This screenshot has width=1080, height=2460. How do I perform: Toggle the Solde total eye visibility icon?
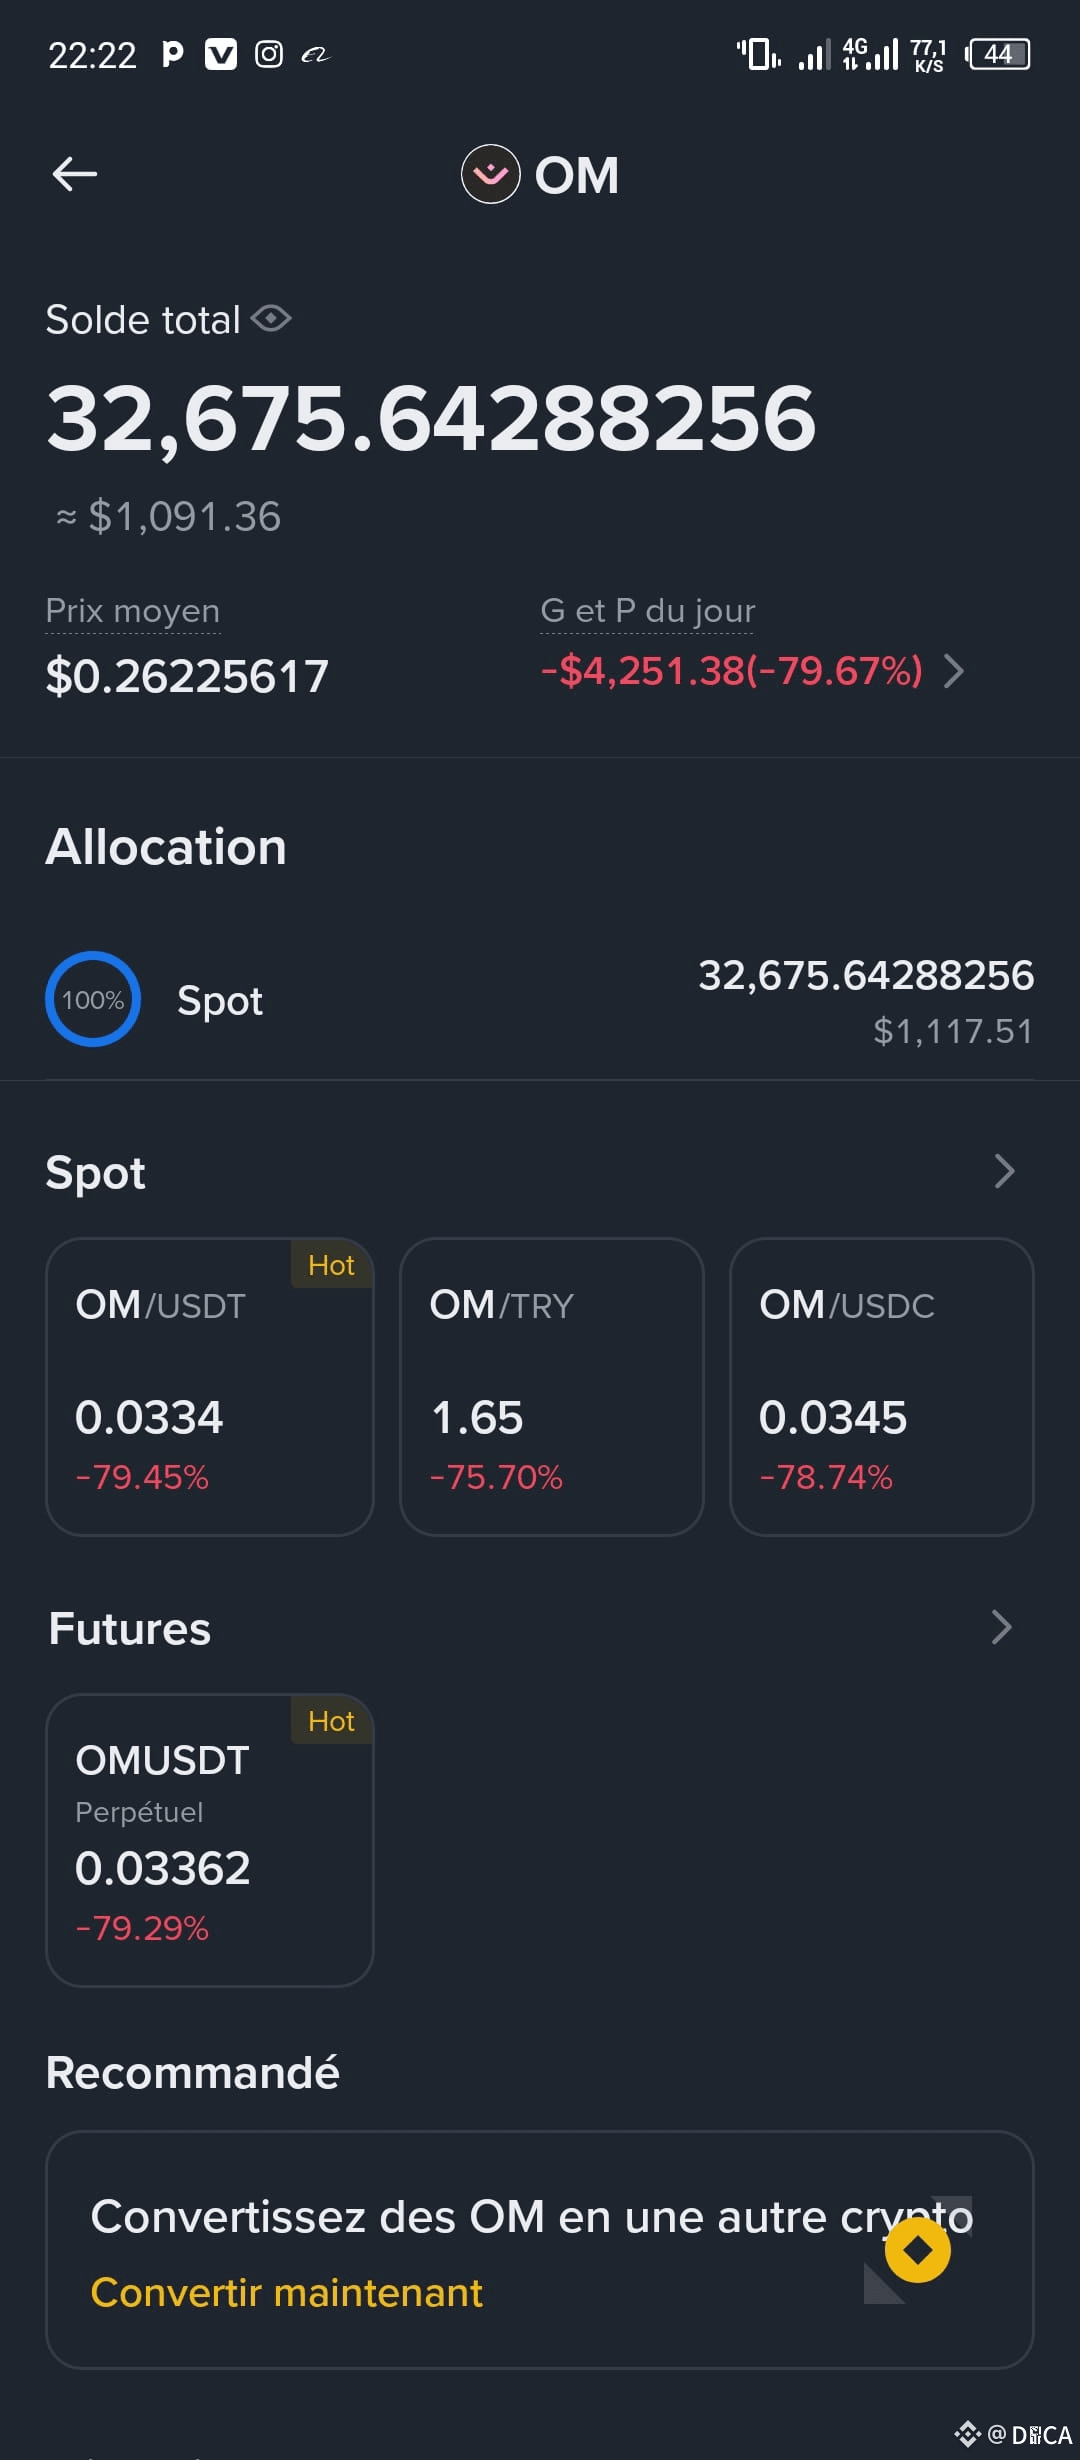pos(271,319)
